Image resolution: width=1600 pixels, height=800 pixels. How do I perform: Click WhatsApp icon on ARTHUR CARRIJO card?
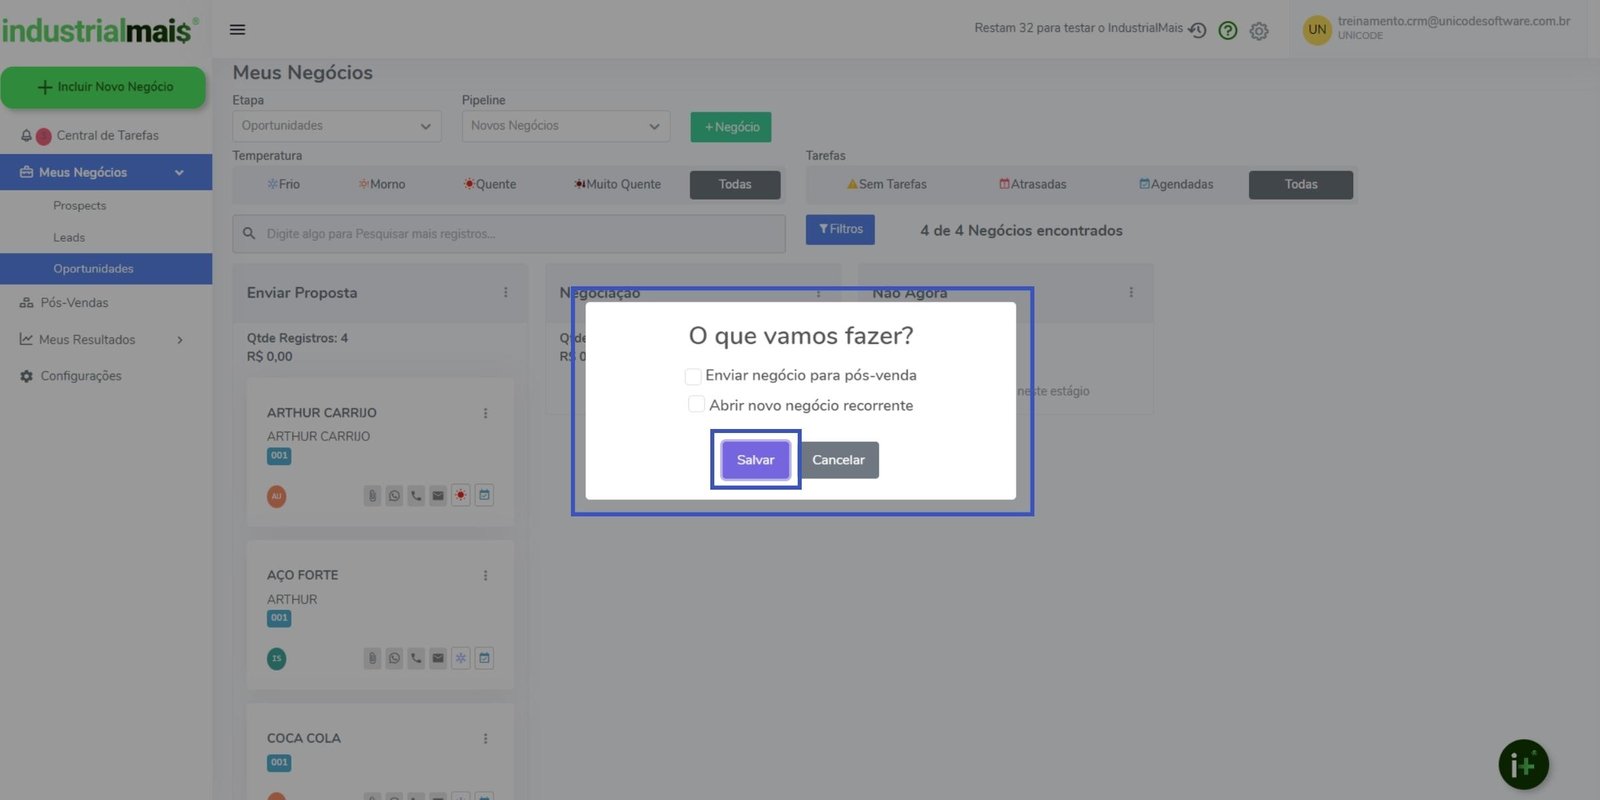point(394,496)
